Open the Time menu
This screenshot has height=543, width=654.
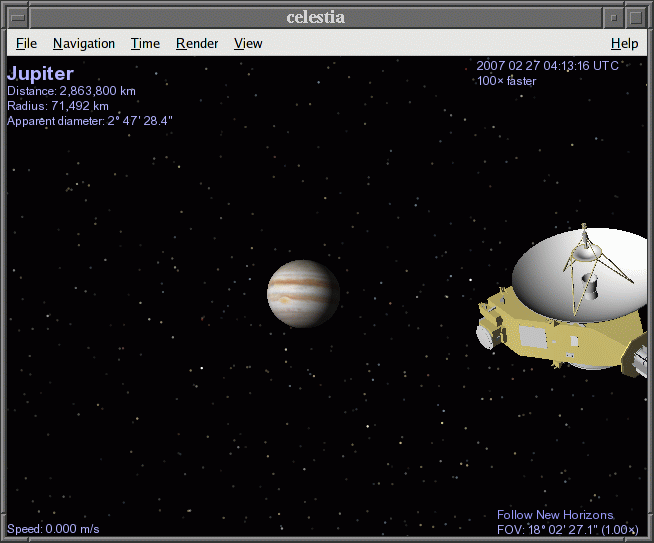[x=145, y=43]
